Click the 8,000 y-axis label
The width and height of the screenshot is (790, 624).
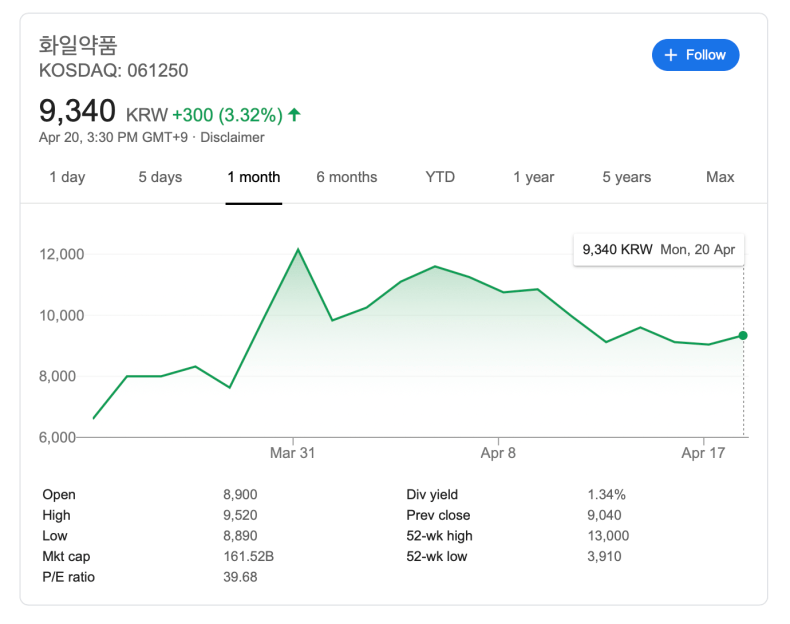tap(57, 376)
